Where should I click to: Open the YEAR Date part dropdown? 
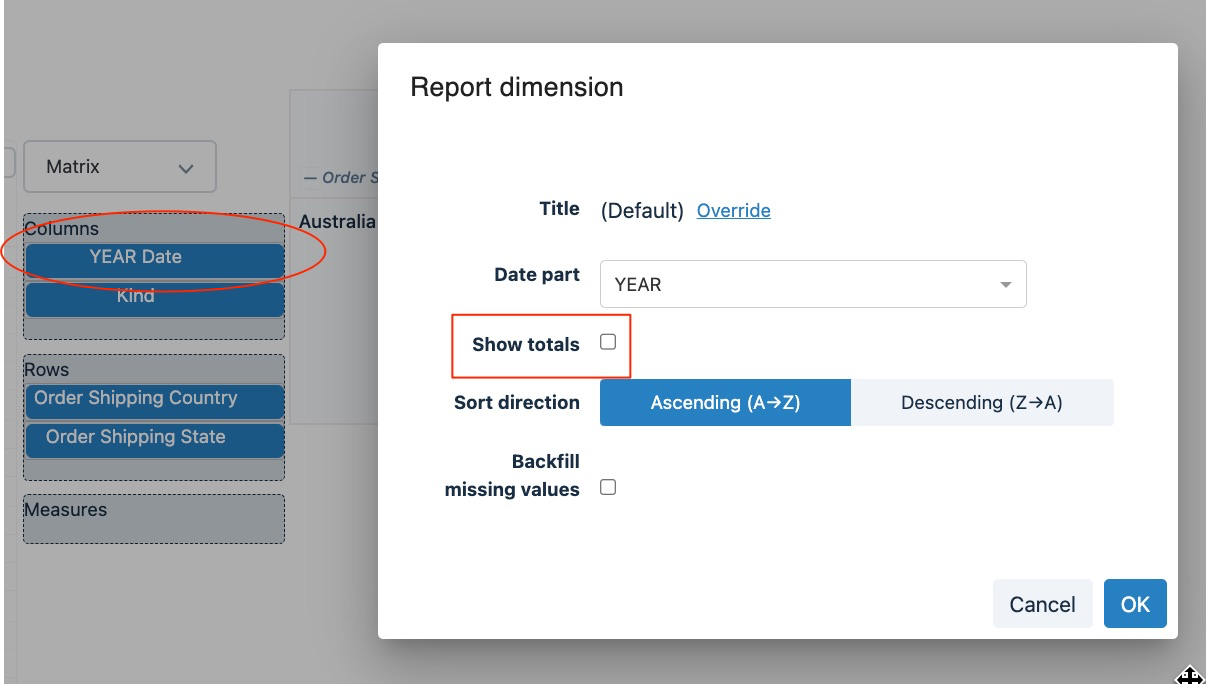pos(812,284)
